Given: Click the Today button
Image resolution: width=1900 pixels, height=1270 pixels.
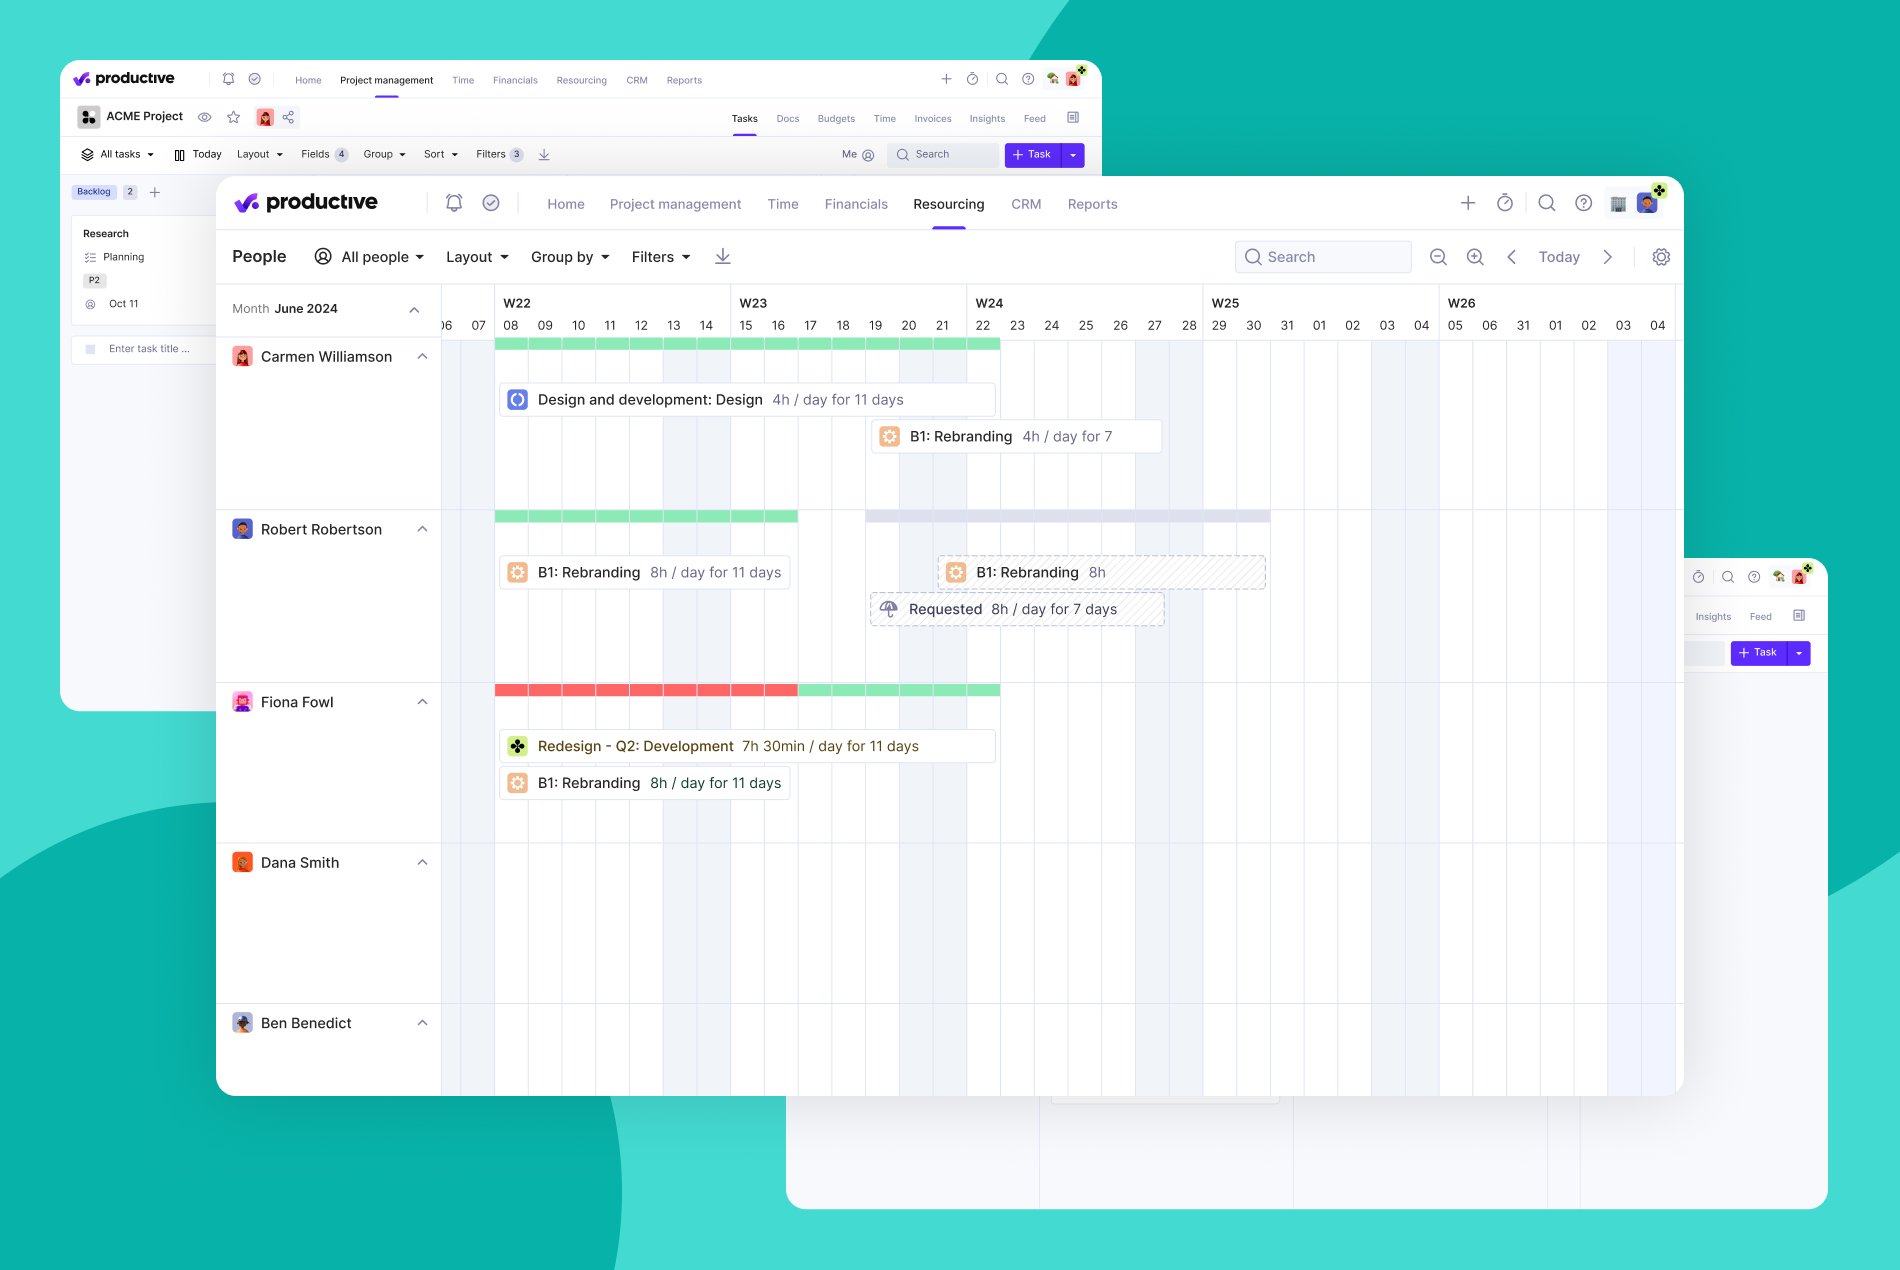Looking at the screenshot, I should click(x=1558, y=257).
